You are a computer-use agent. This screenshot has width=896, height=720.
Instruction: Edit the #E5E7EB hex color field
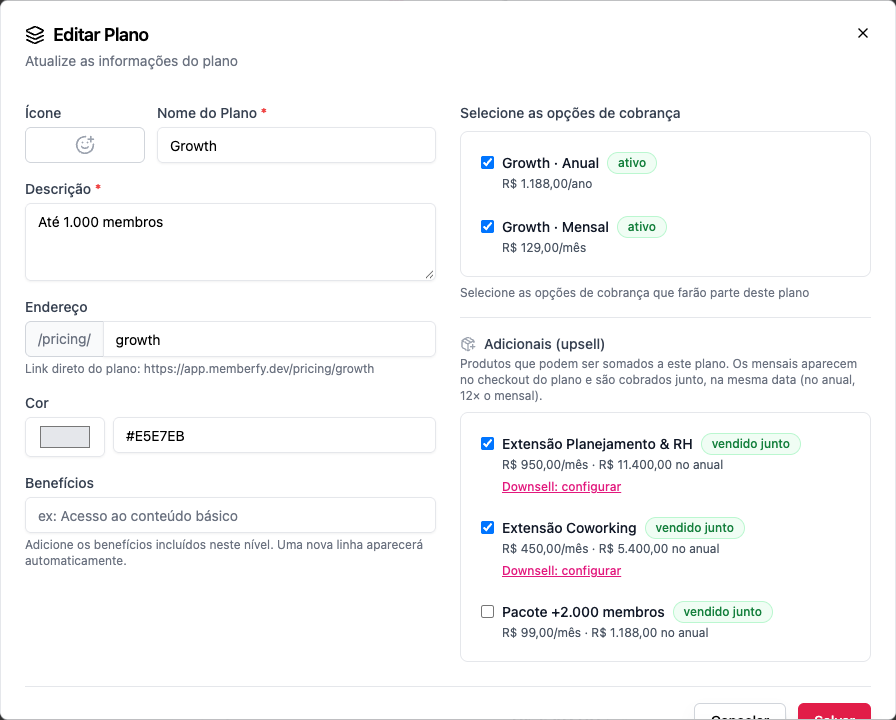[274, 436]
